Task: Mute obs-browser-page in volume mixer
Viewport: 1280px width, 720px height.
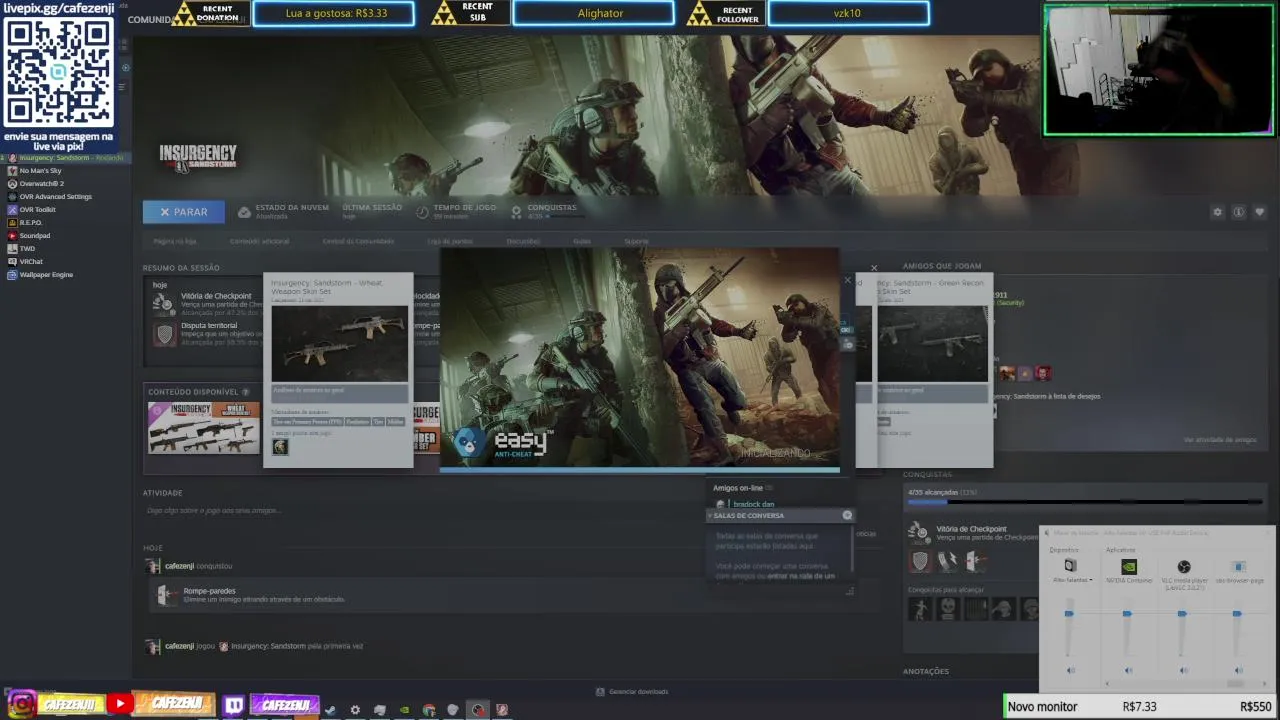Action: (x=1239, y=671)
